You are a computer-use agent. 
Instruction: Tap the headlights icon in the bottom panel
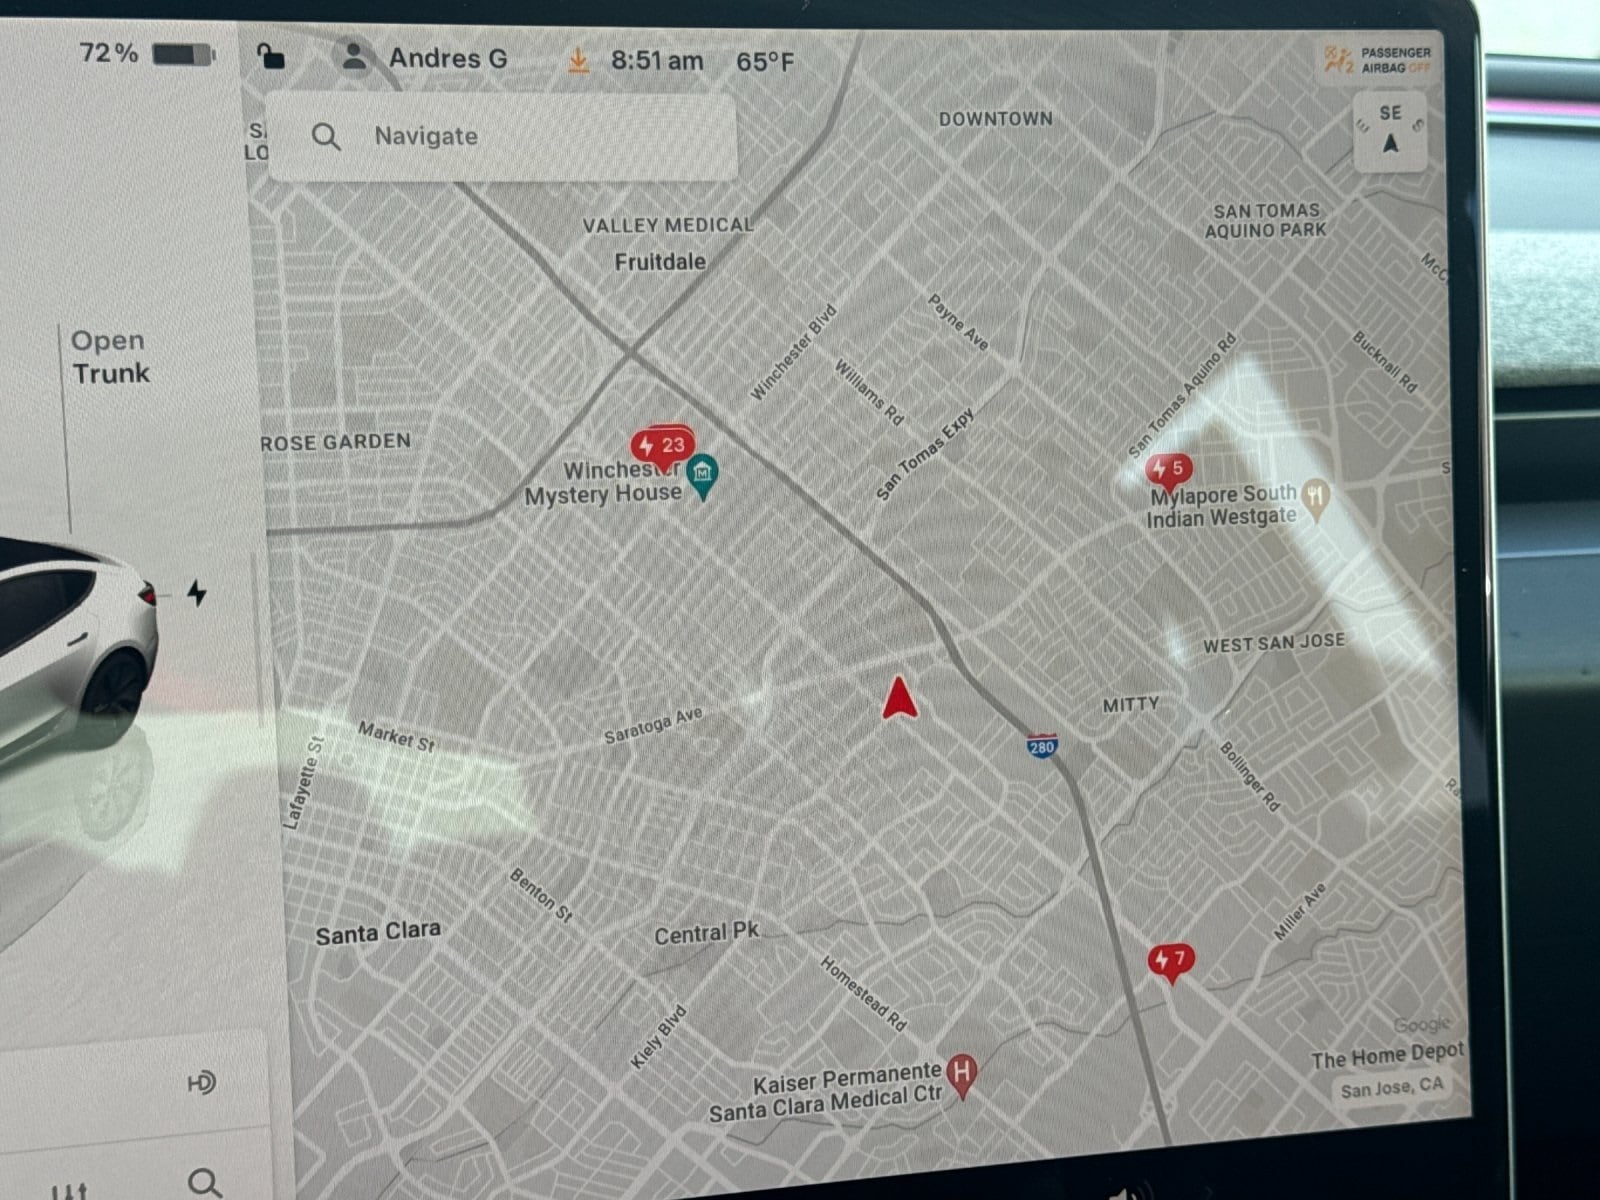click(201, 1082)
